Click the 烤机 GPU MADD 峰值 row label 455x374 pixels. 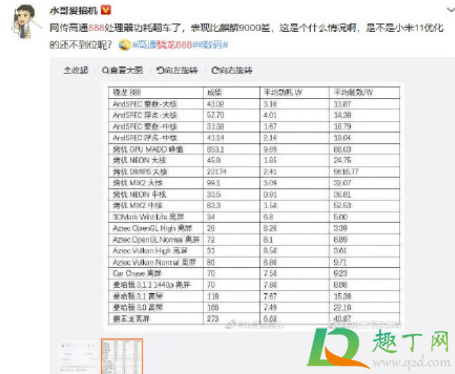point(148,149)
